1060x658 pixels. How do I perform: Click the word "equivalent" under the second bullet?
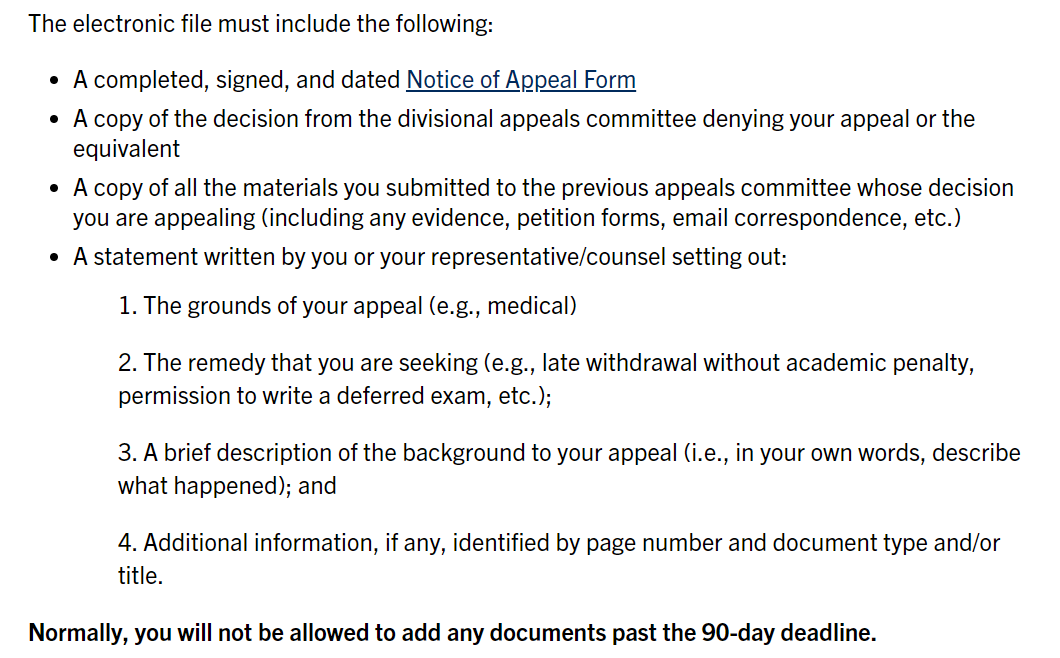(126, 149)
